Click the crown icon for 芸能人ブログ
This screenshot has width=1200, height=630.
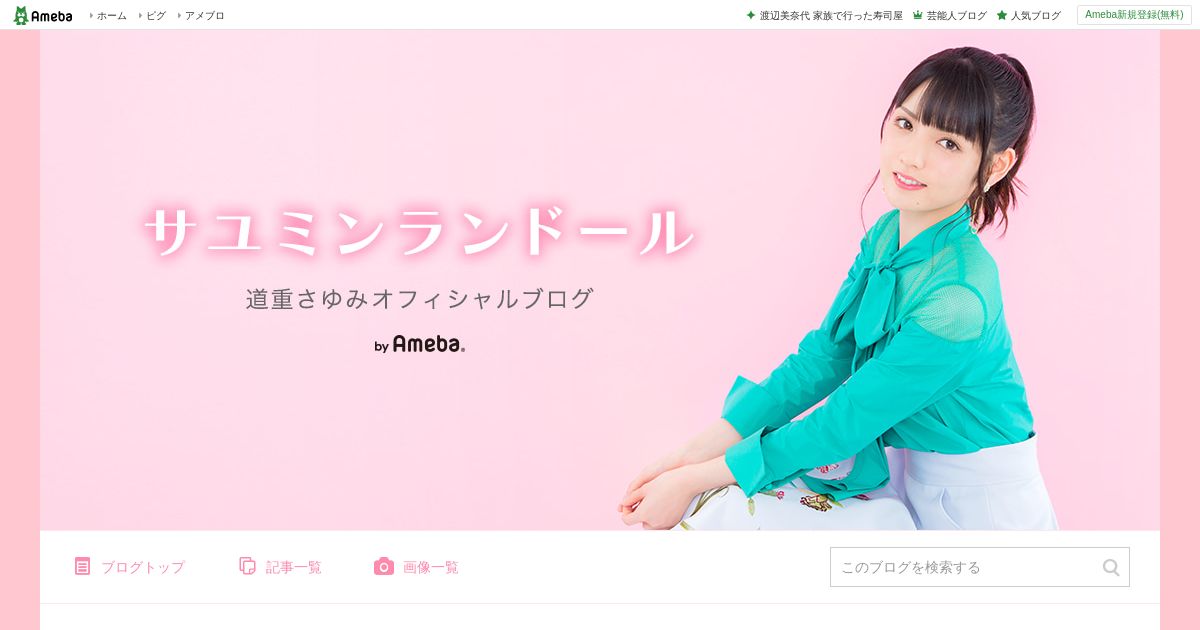(918, 15)
